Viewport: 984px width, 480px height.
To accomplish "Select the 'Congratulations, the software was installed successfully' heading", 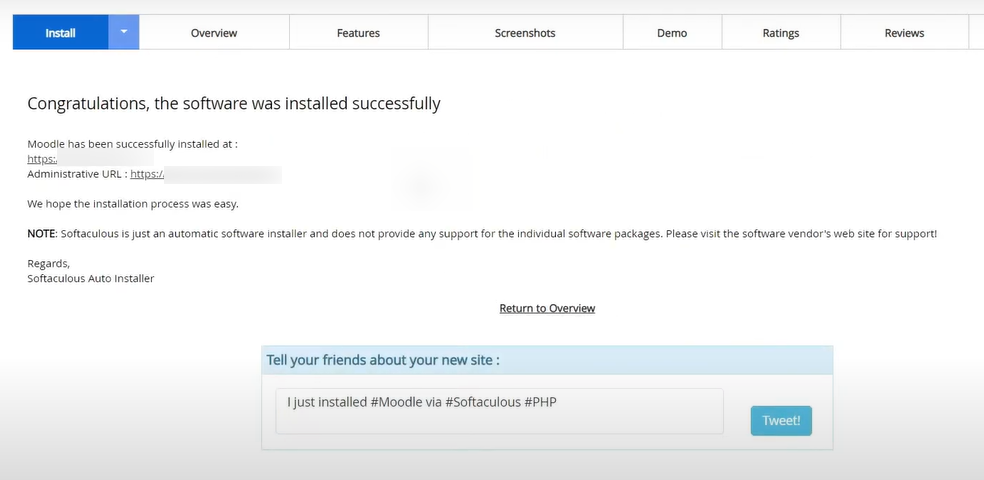I will pyautogui.click(x=233, y=104).
